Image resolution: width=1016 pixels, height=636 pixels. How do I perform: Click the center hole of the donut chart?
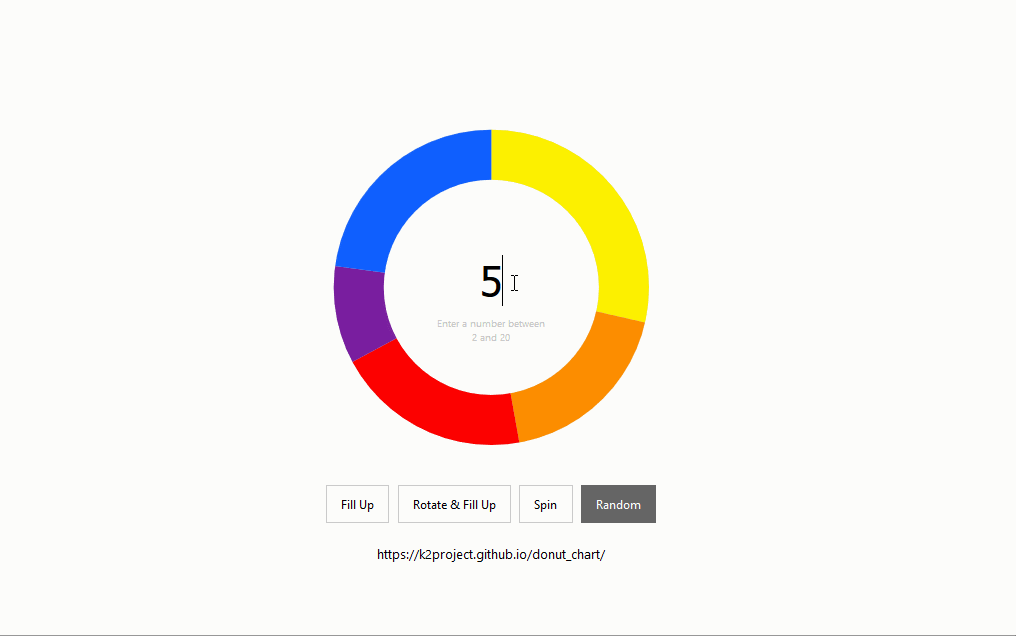point(491,285)
